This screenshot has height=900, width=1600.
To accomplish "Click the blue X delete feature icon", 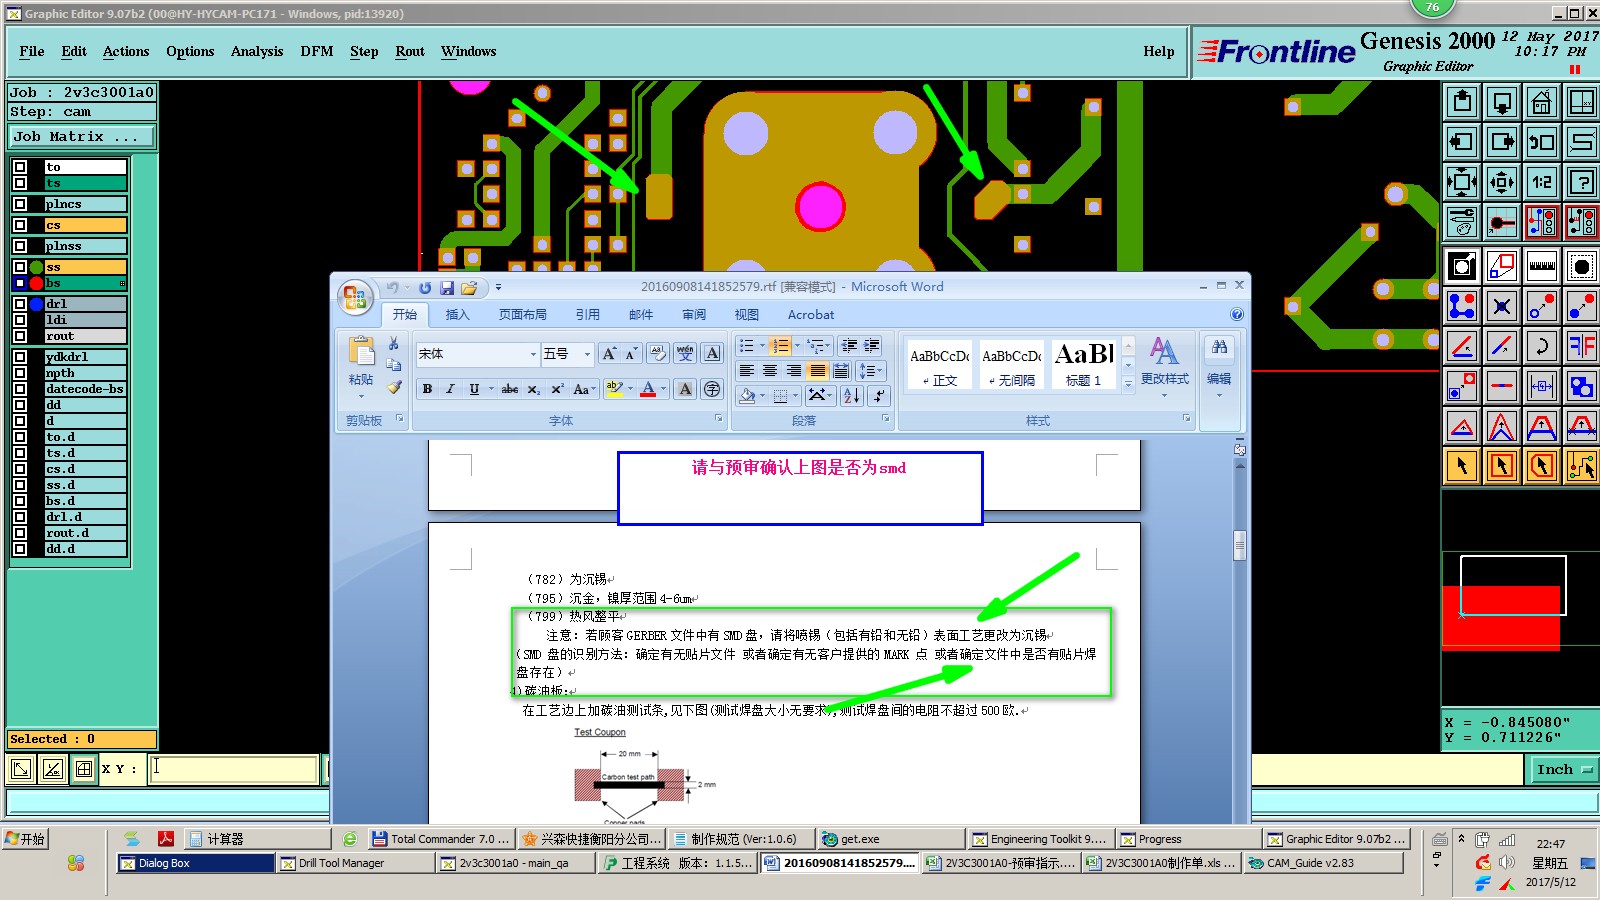I will tap(1502, 306).
